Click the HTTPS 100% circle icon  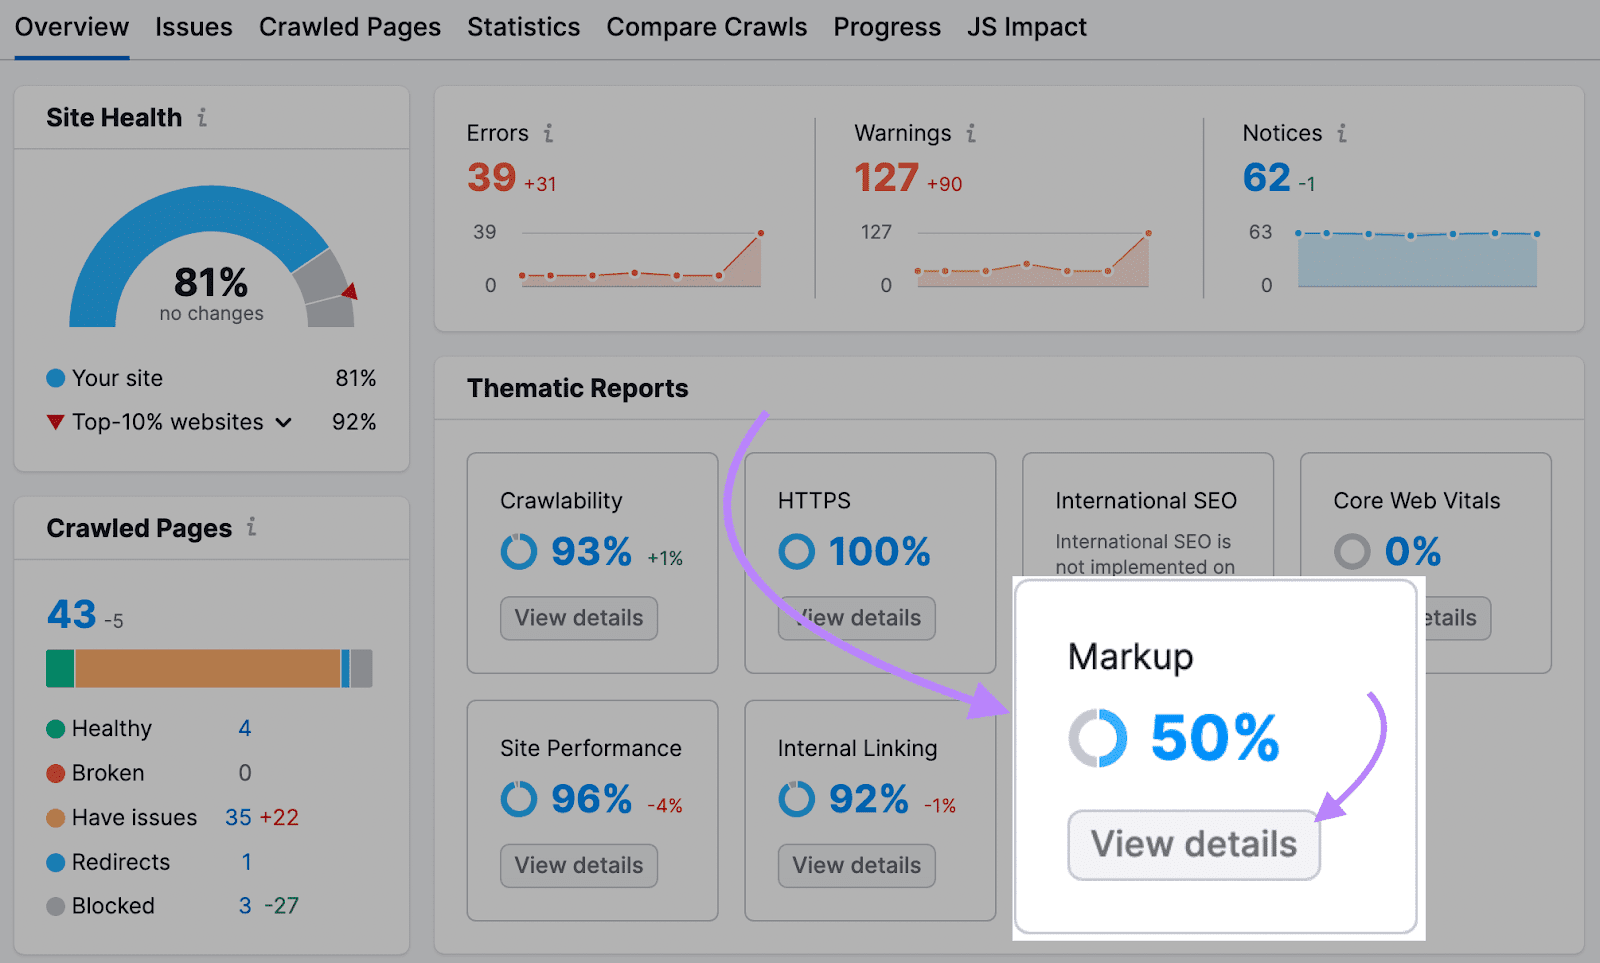(795, 551)
